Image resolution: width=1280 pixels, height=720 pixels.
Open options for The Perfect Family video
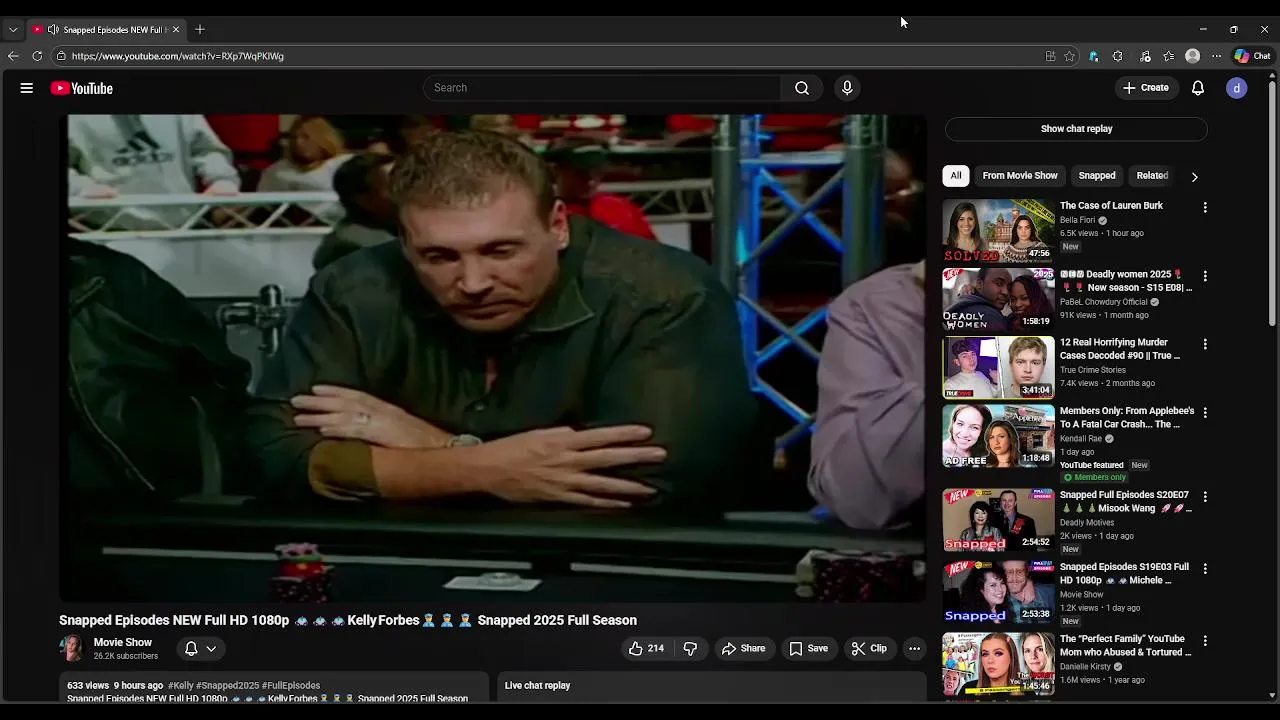click(1205, 640)
